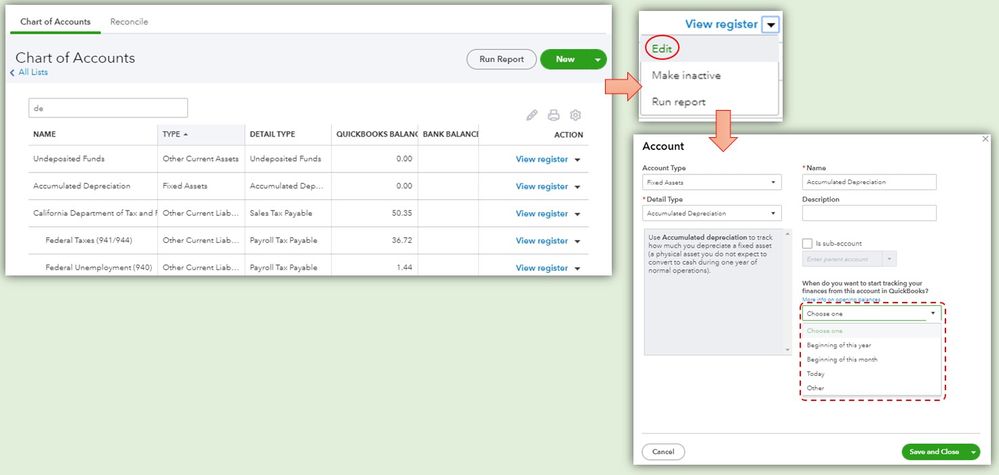The height and width of the screenshot is (475, 999).
Task: Click the Run Report button
Action: (x=501, y=59)
